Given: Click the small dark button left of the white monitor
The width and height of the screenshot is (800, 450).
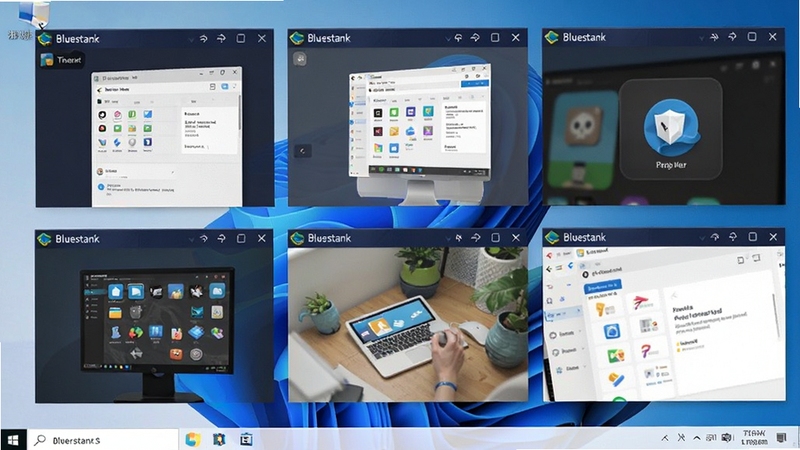Looking at the screenshot, I should [303, 151].
